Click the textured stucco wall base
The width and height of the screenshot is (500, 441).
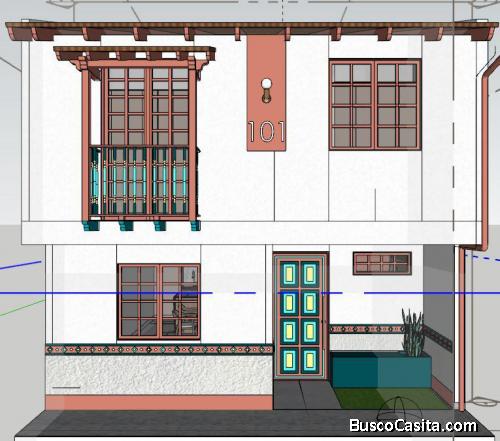pyautogui.click(x=159, y=375)
